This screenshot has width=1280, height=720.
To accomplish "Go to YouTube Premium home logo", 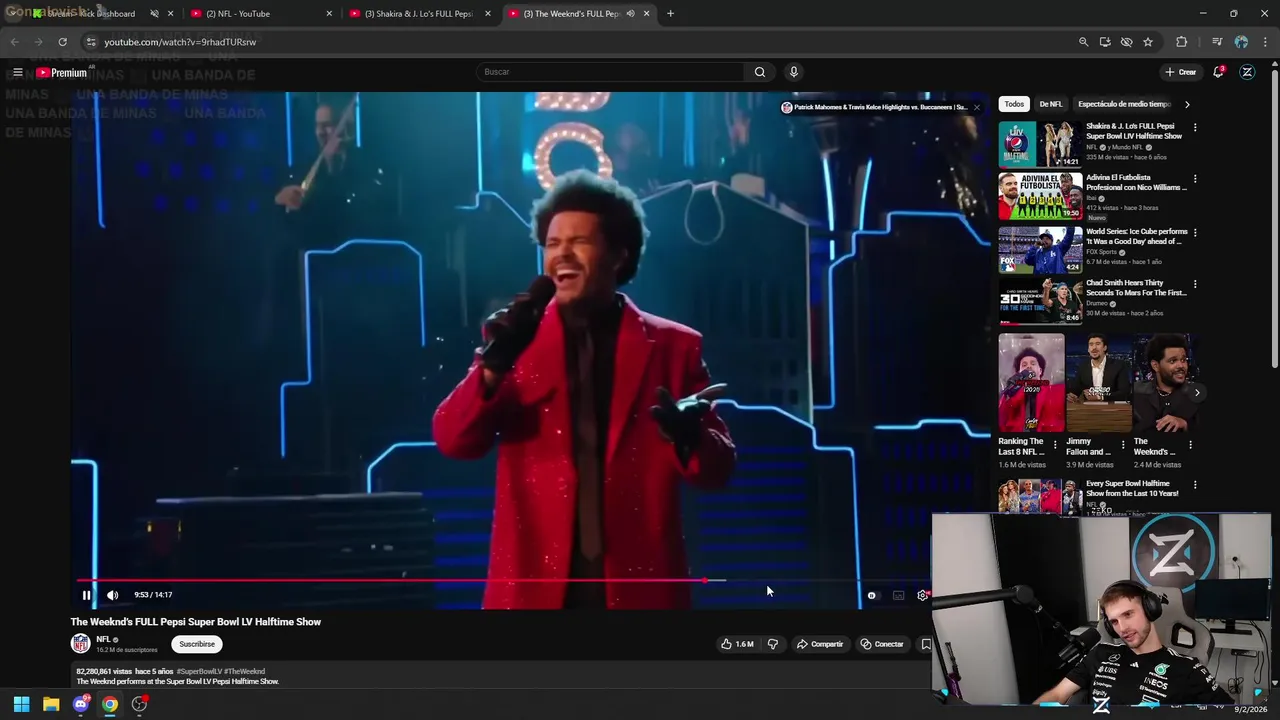I will tap(62, 72).
